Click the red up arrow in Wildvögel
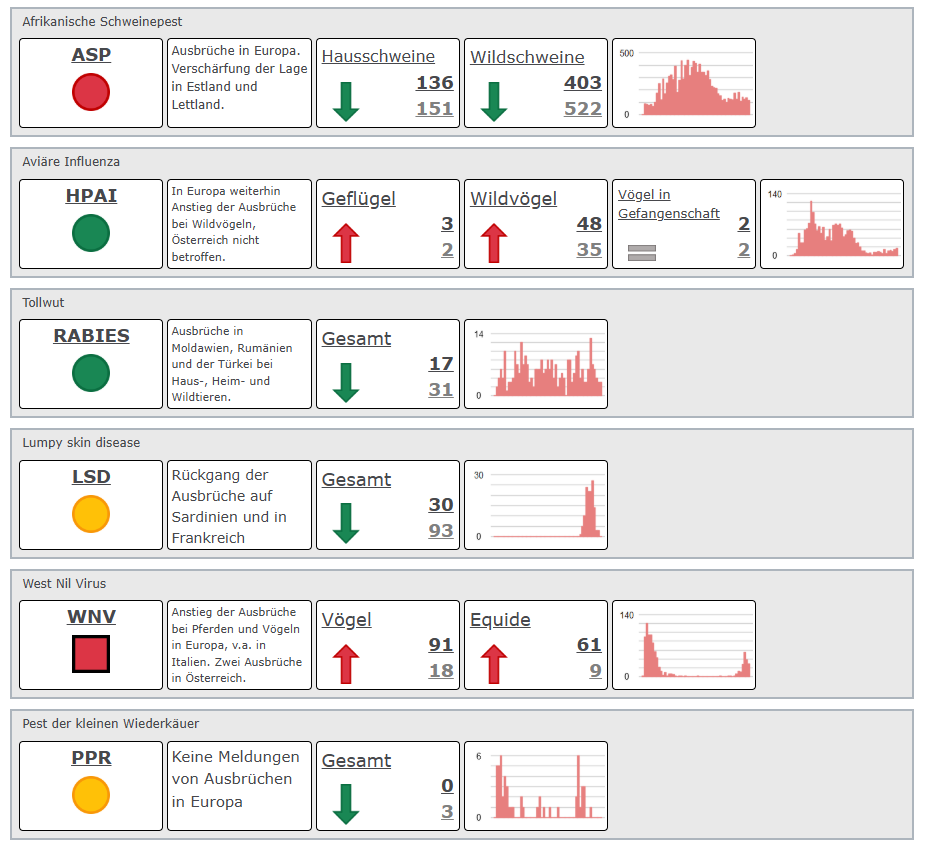 (x=494, y=243)
